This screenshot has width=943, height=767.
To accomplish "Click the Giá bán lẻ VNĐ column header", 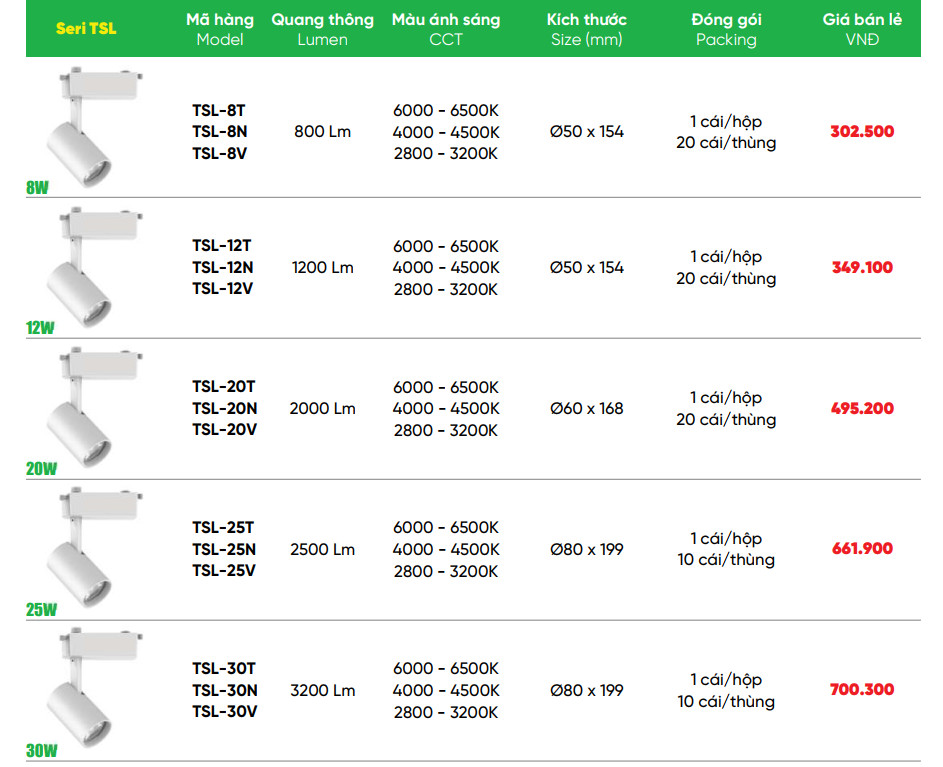I will [862, 29].
